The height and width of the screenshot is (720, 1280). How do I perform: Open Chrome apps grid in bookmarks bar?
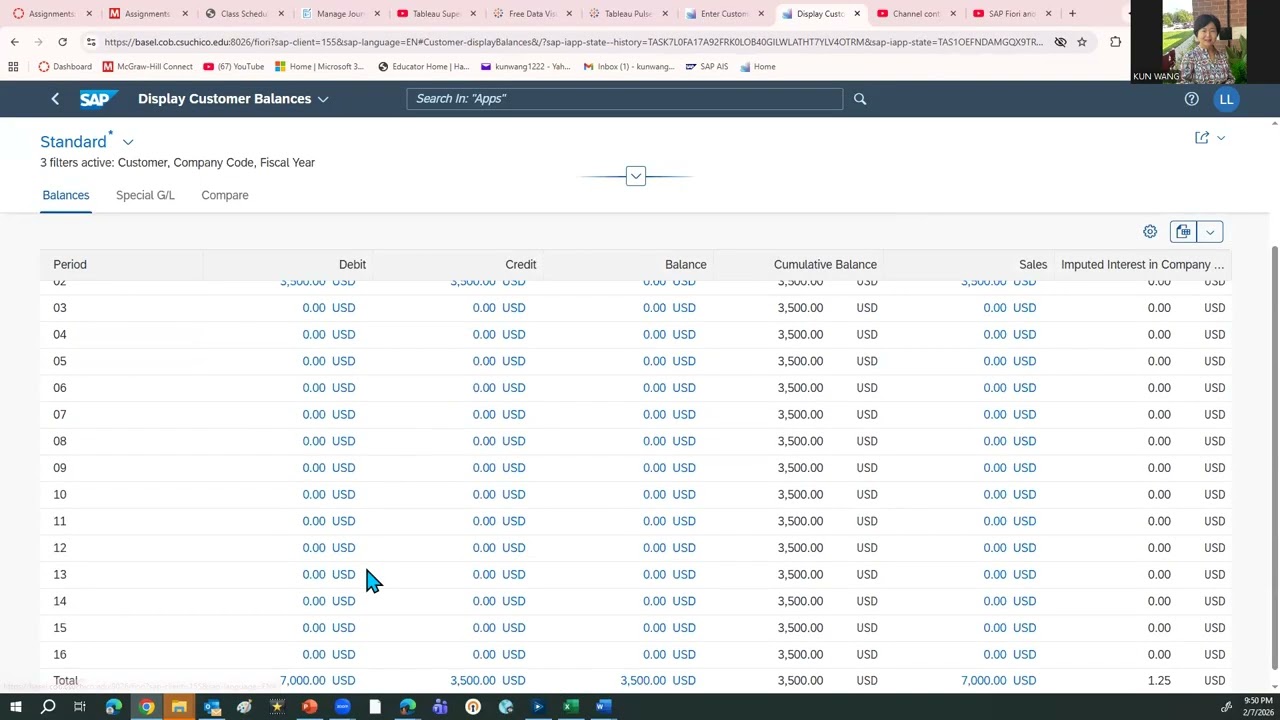[13, 66]
